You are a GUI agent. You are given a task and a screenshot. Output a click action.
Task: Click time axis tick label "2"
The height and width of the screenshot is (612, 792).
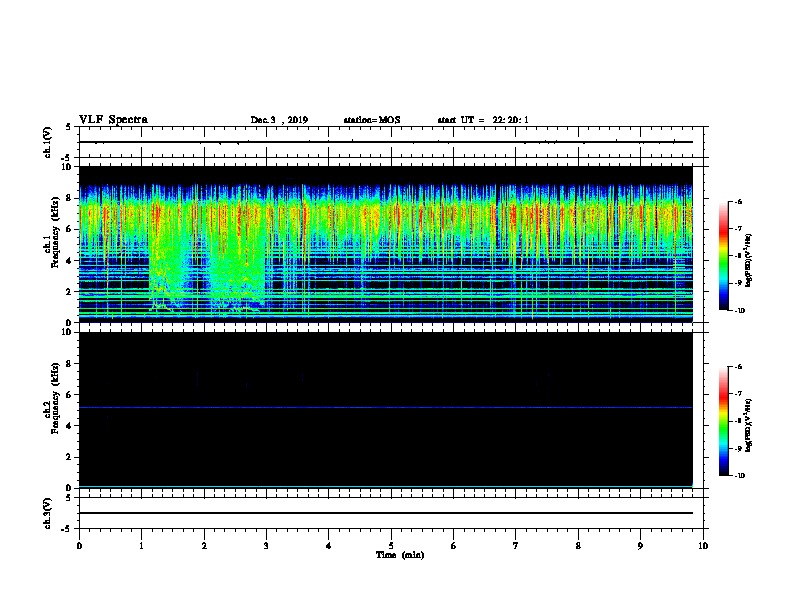[204, 546]
